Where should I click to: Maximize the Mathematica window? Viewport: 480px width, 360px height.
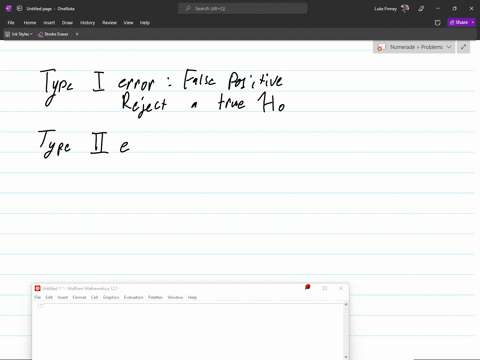point(325,288)
